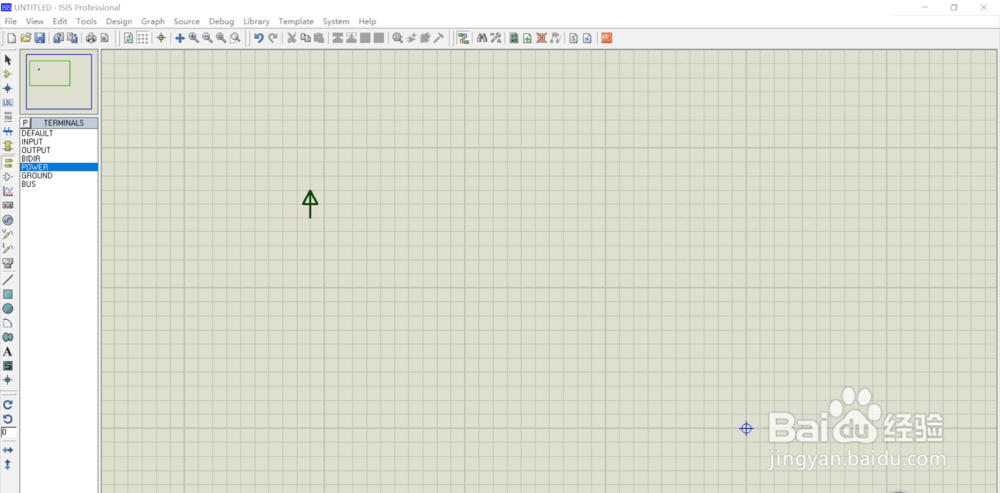Screen dimensions: 1000x493
Task: Open the Design menu
Action: [x=119, y=21]
